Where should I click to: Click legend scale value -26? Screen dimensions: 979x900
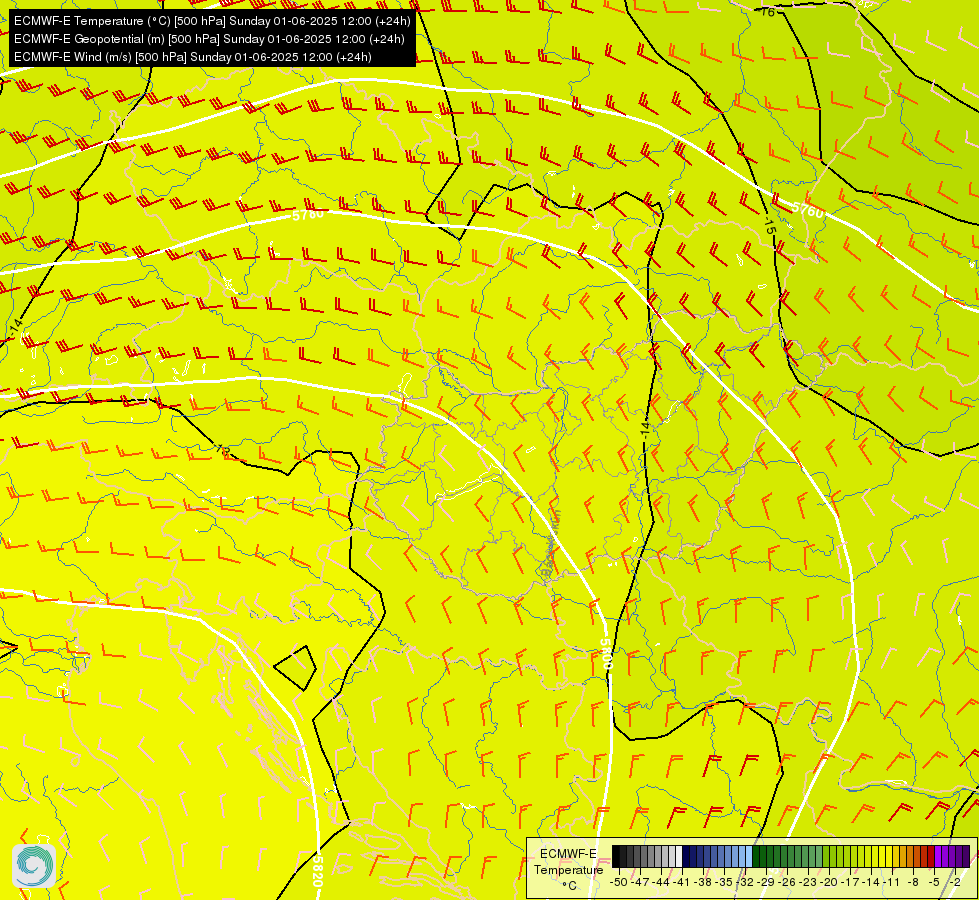[x=787, y=882]
